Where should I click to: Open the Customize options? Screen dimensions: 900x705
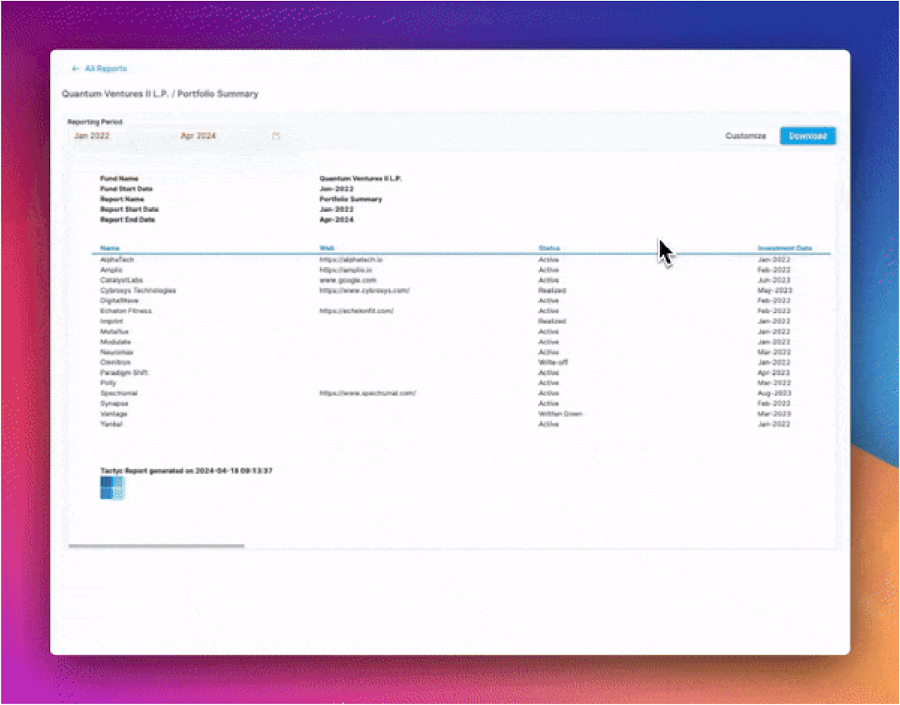(x=746, y=136)
